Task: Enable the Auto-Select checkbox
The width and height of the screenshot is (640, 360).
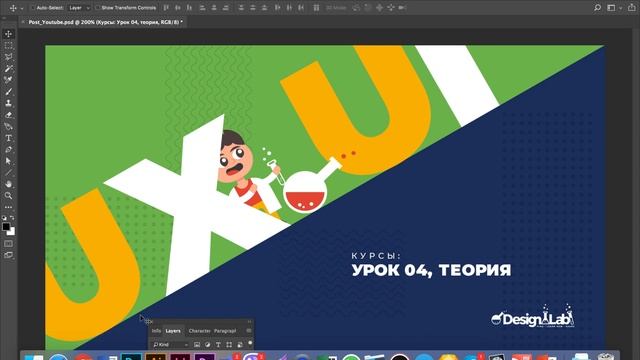Action: click(x=33, y=8)
